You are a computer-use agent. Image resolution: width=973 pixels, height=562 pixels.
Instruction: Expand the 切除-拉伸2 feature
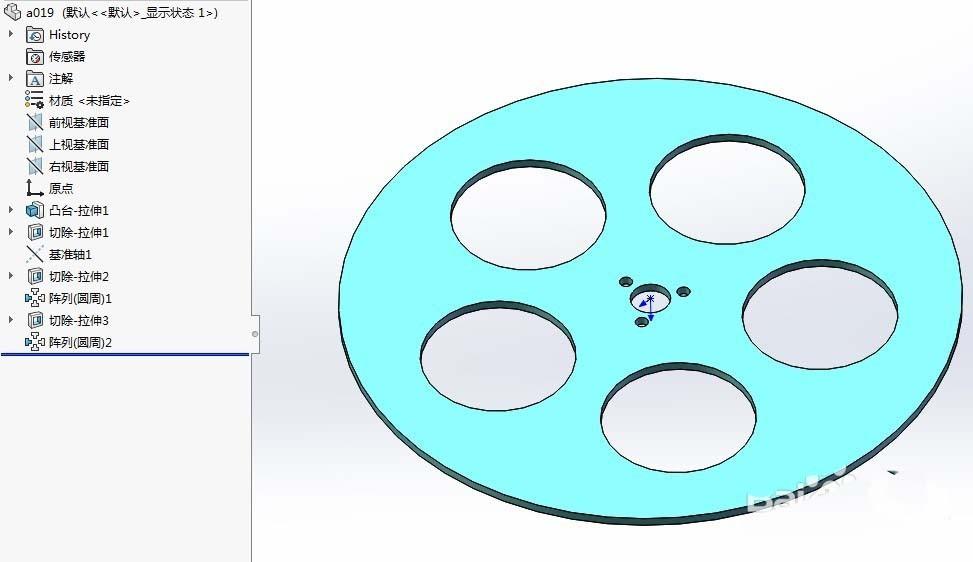pyautogui.click(x=11, y=275)
